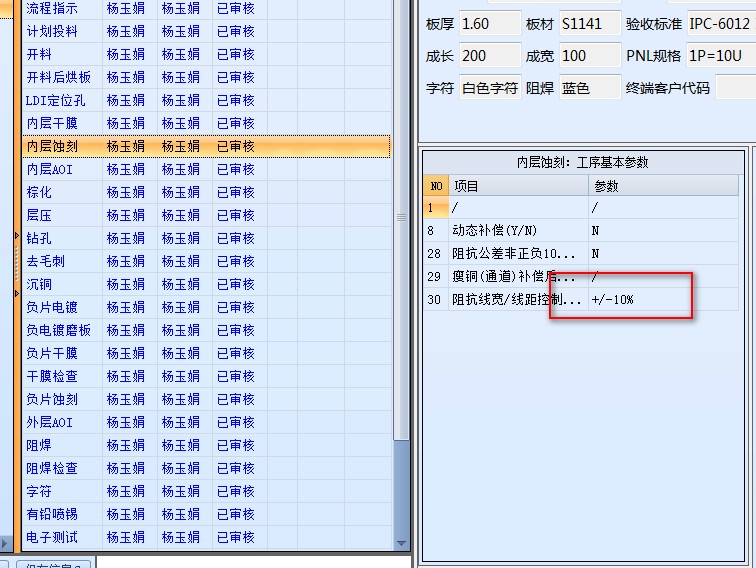Viewport: 756px width, 568px height.
Task: Select the 外层AOI process row
Action: tap(206, 422)
